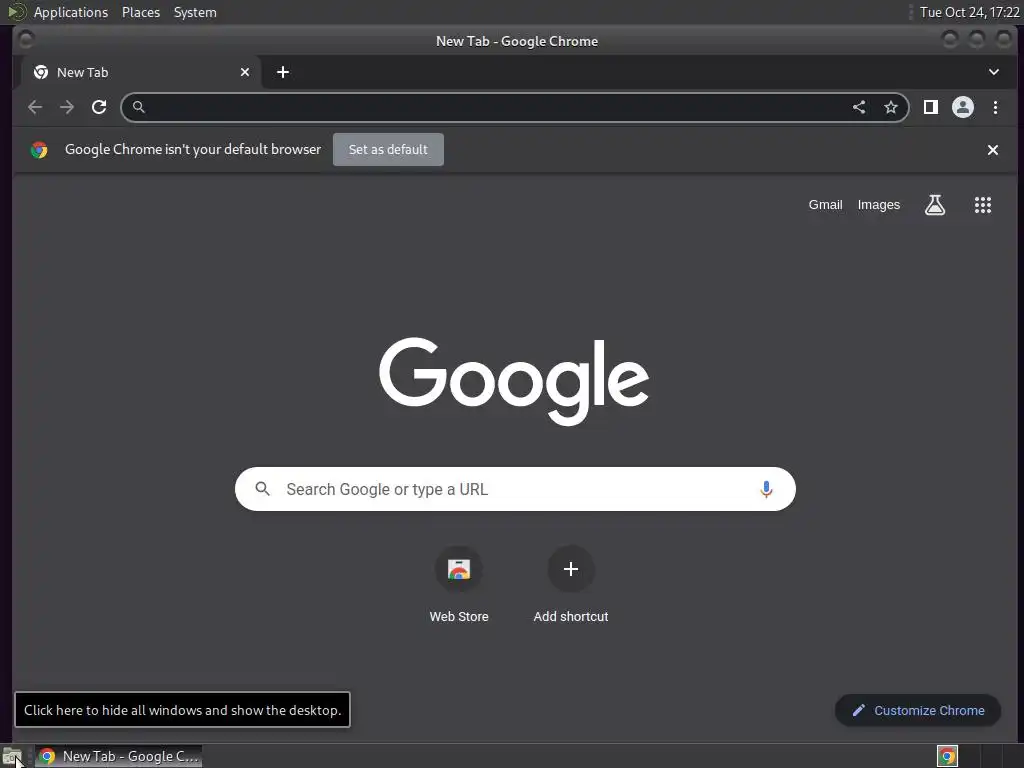Click the Add shortcut button
Viewport: 1024px width, 768px height.
tap(571, 584)
